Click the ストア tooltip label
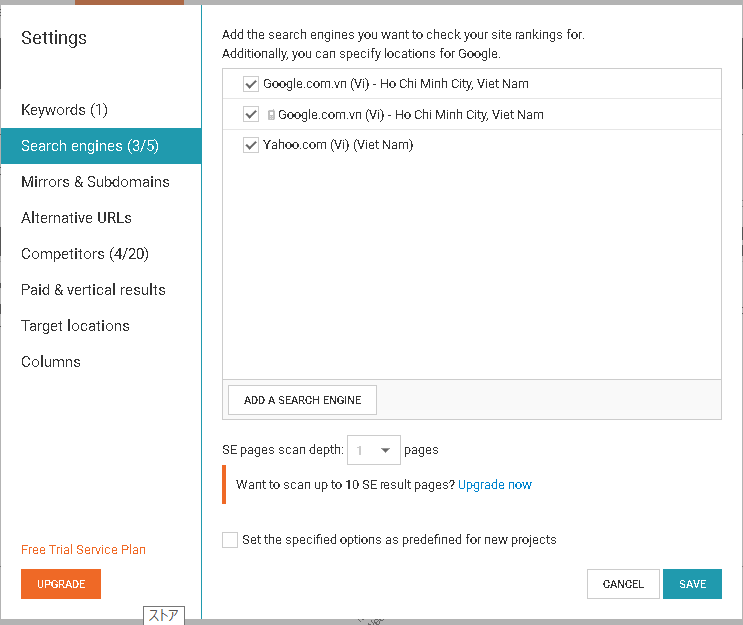 point(163,615)
